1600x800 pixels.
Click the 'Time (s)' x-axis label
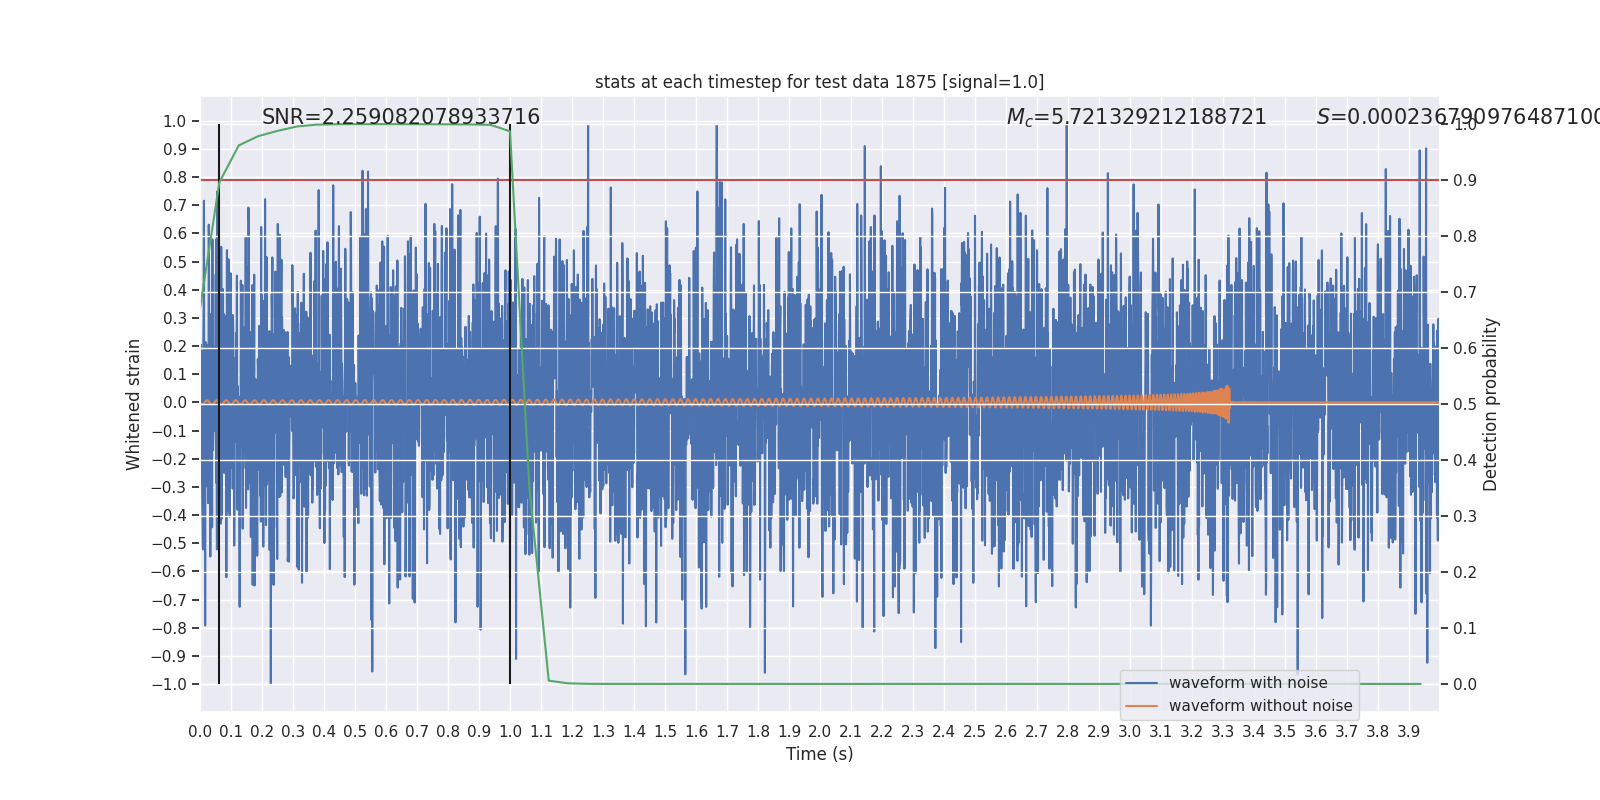point(819,754)
